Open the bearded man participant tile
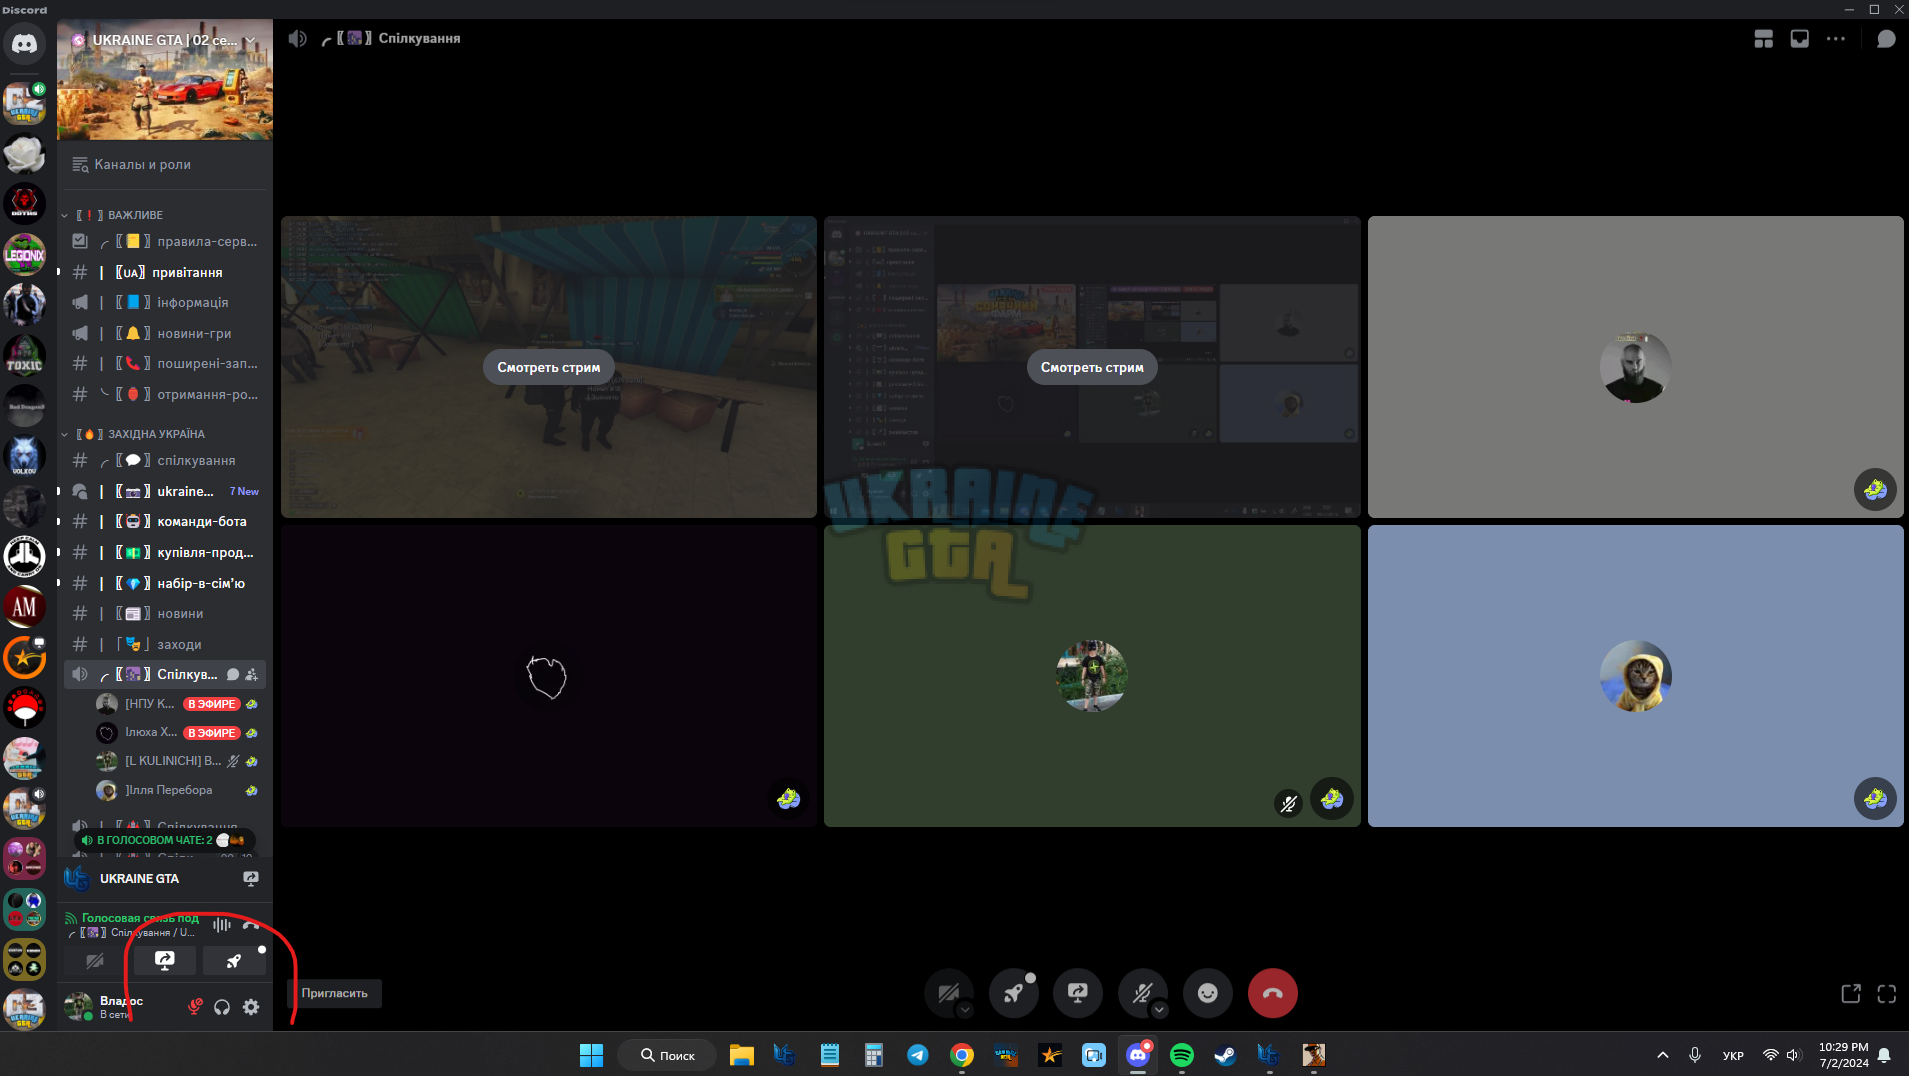The image size is (1909, 1076). [1635, 367]
